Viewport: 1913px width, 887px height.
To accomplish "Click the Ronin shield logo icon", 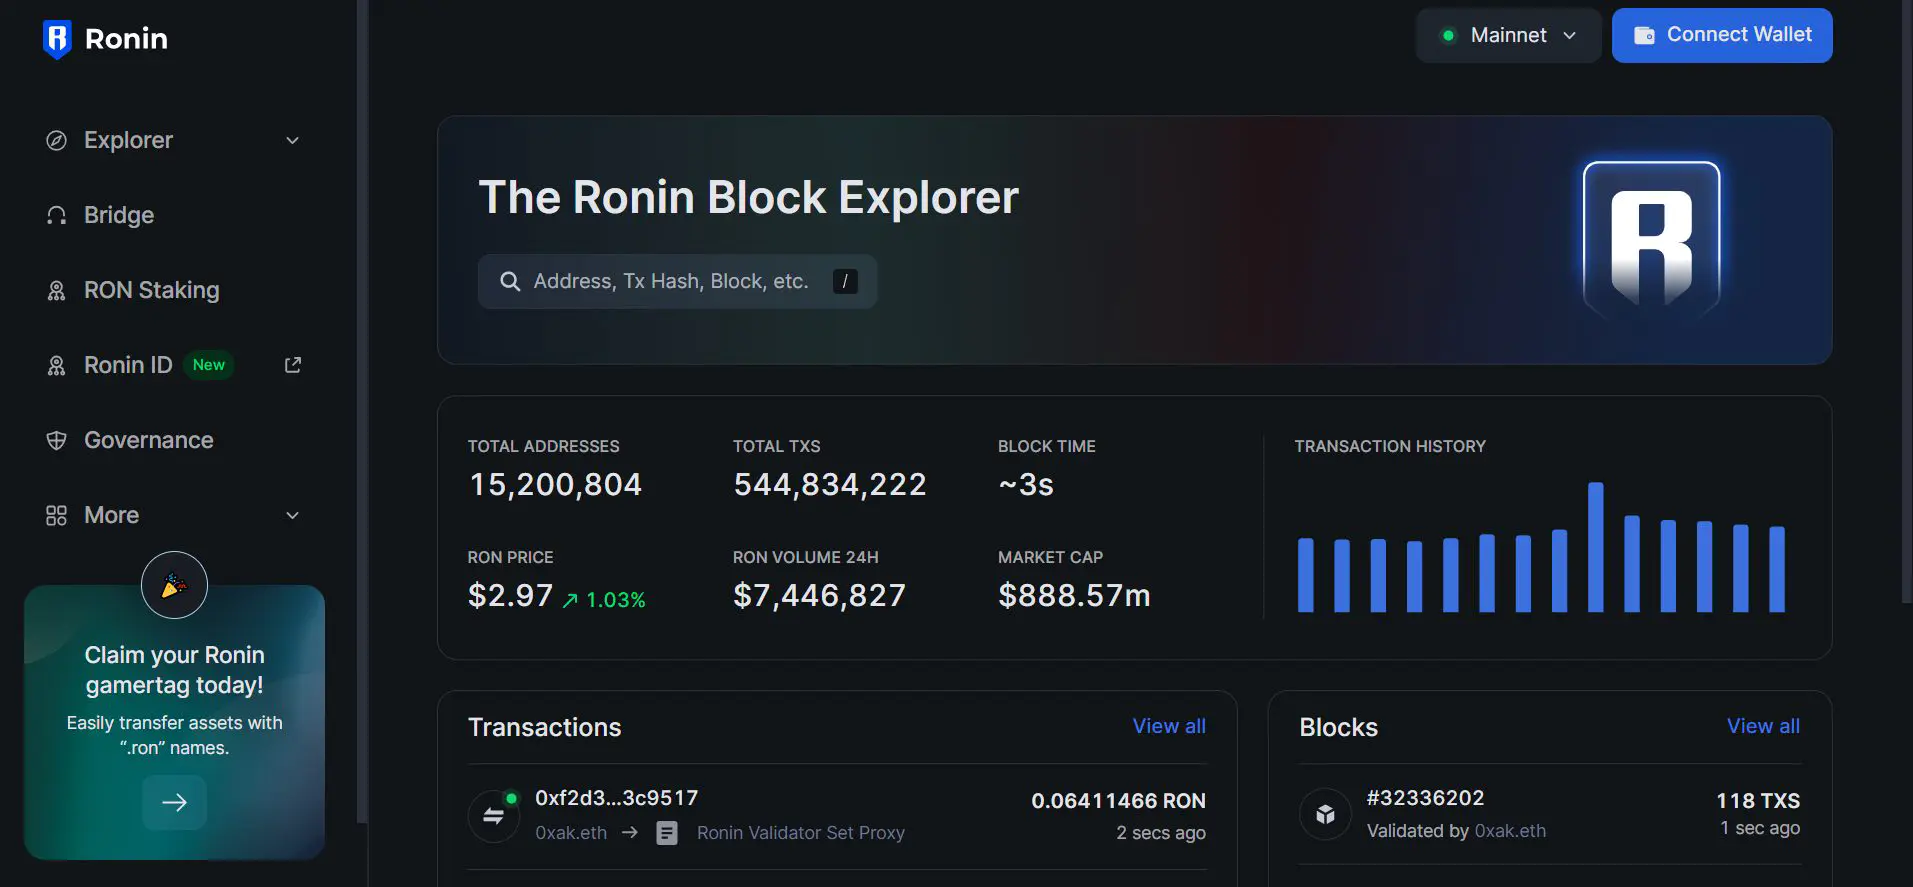I will [57, 39].
